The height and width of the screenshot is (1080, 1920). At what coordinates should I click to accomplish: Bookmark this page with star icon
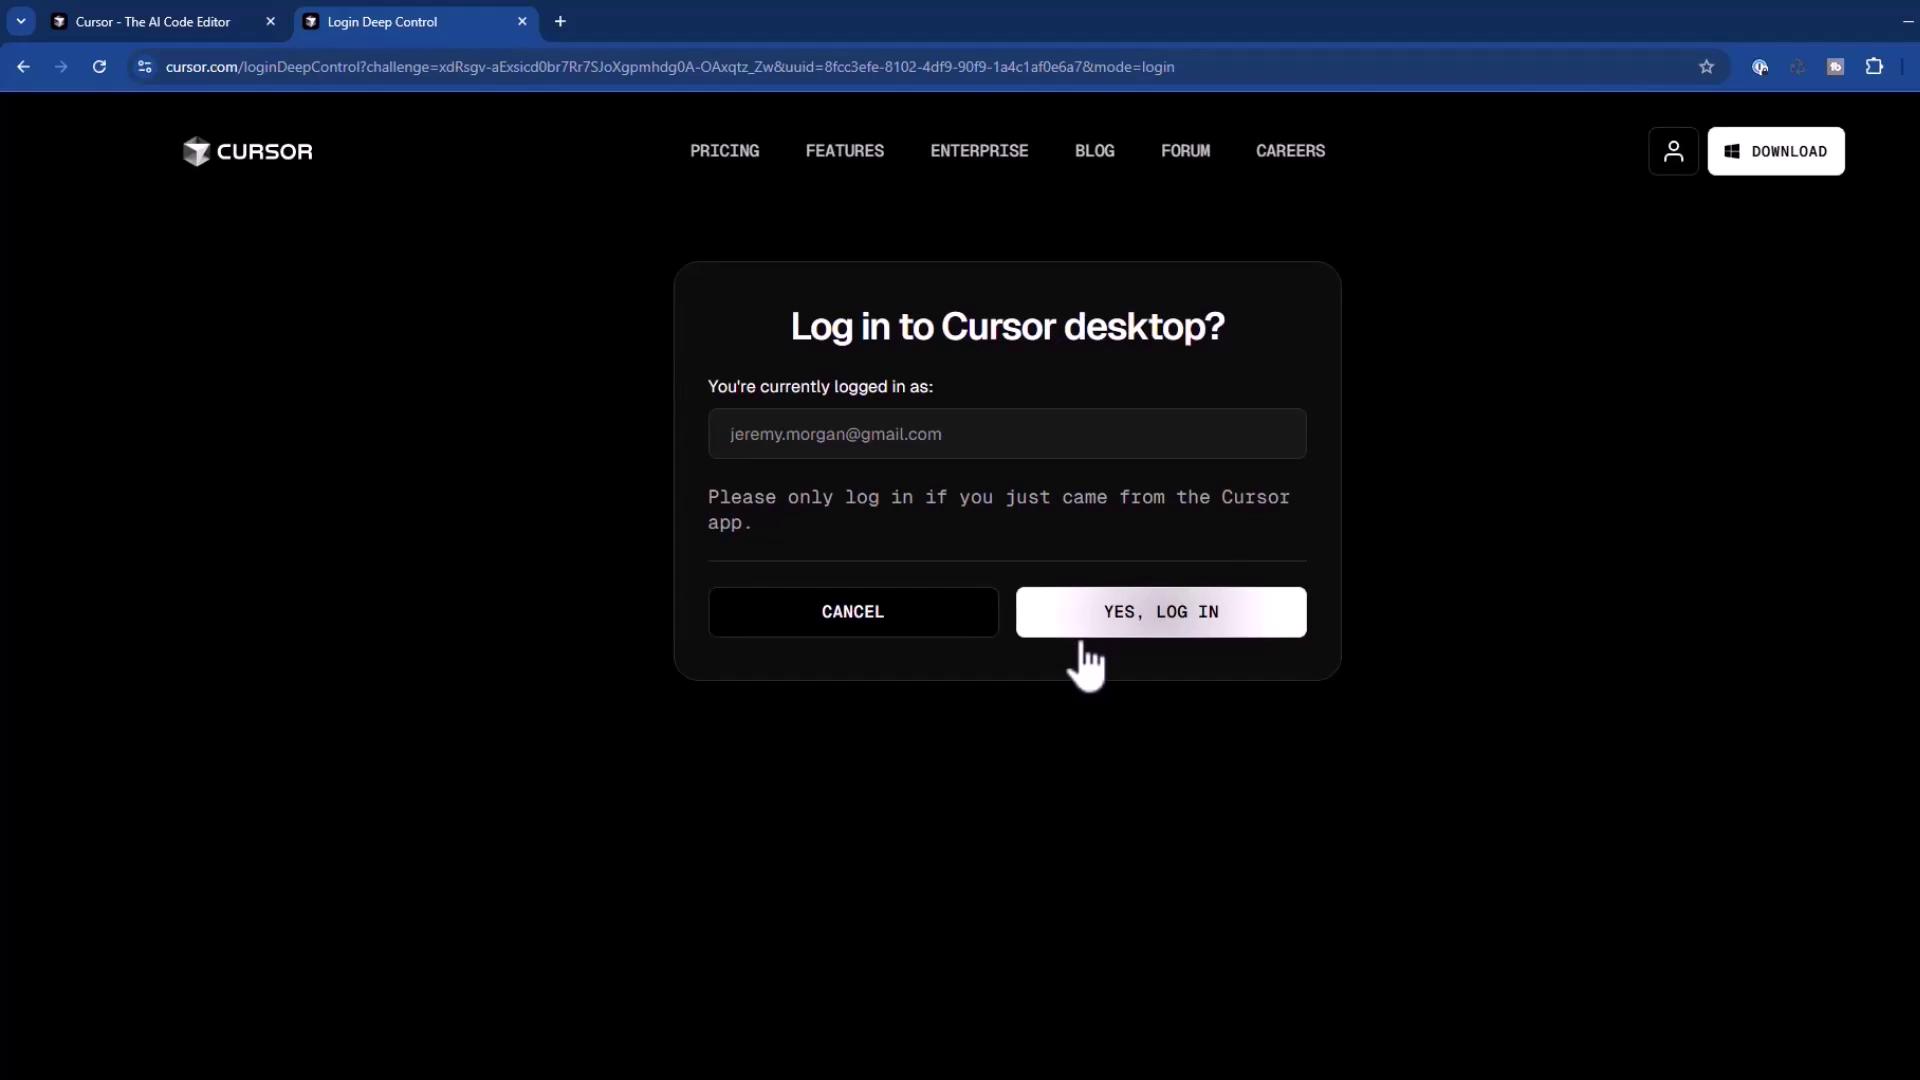[x=1706, y=67]
